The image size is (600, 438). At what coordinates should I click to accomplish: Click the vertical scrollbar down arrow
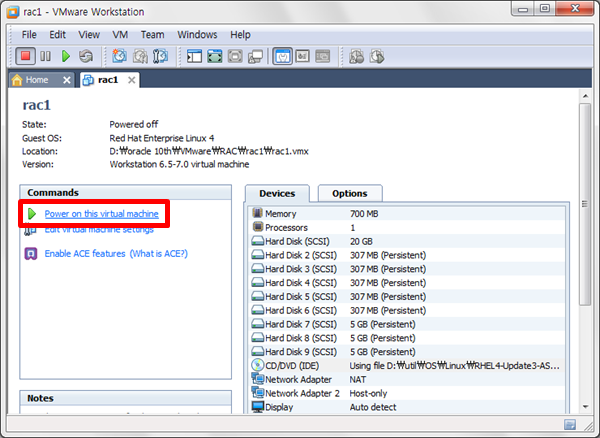point(585,407)
